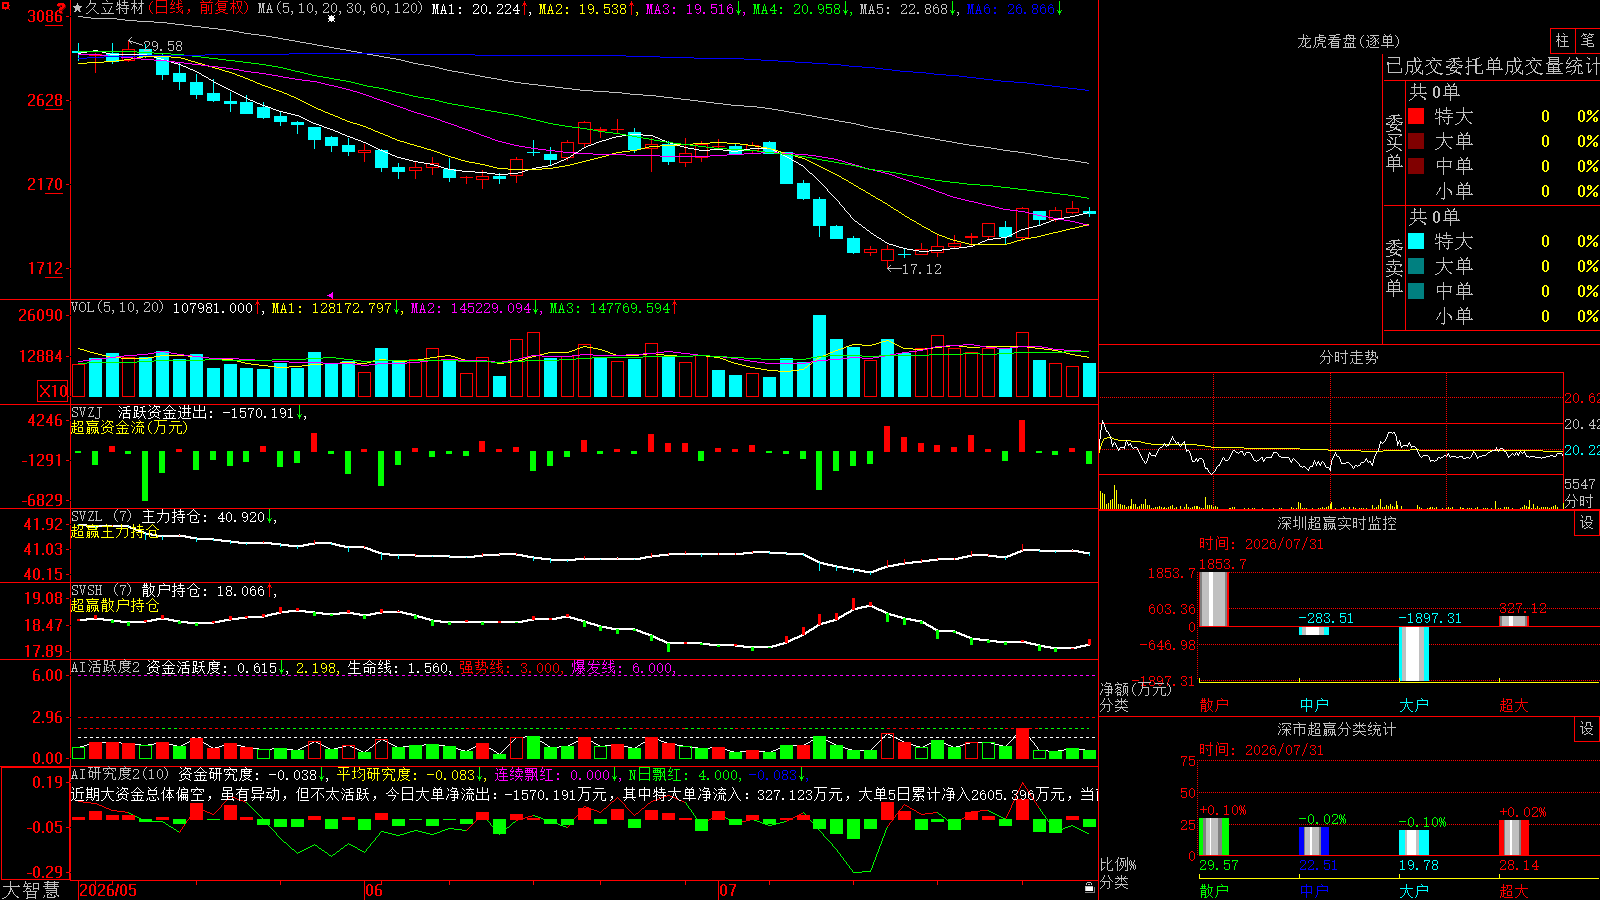Click the 深圳超赢实时监控 panel title

[1336, 523]
